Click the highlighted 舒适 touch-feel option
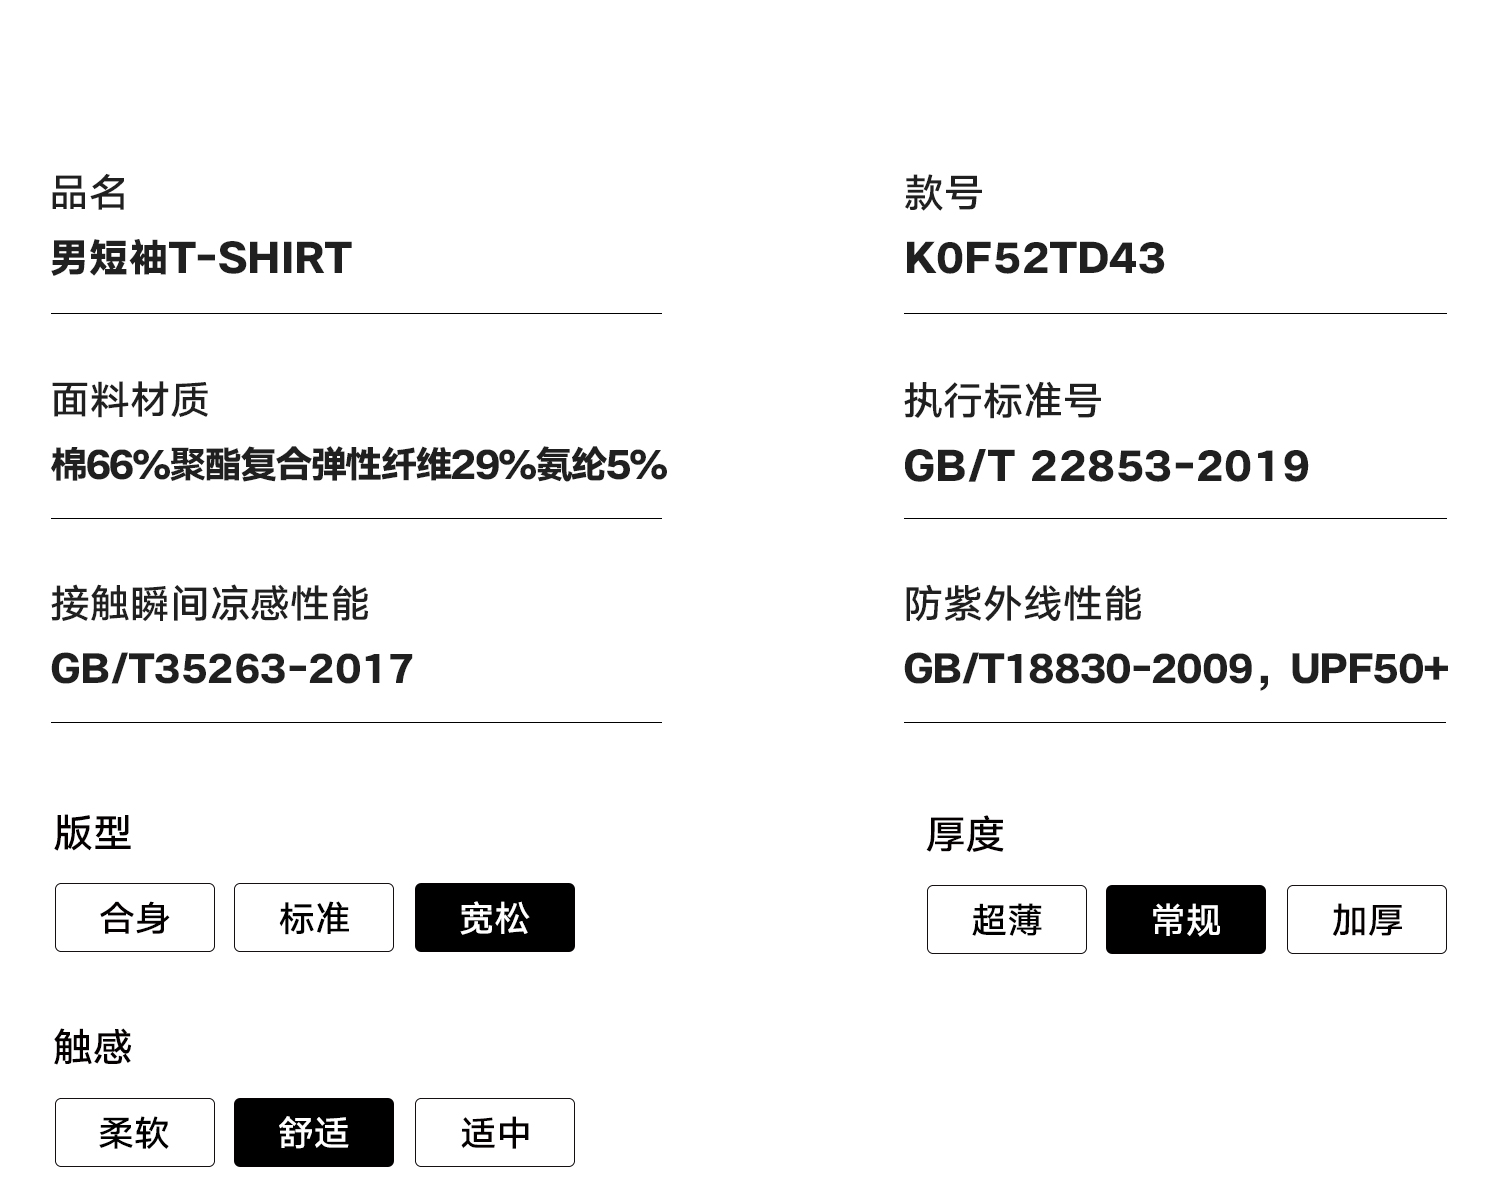 pyautogui.click(x=314, y=1133)
